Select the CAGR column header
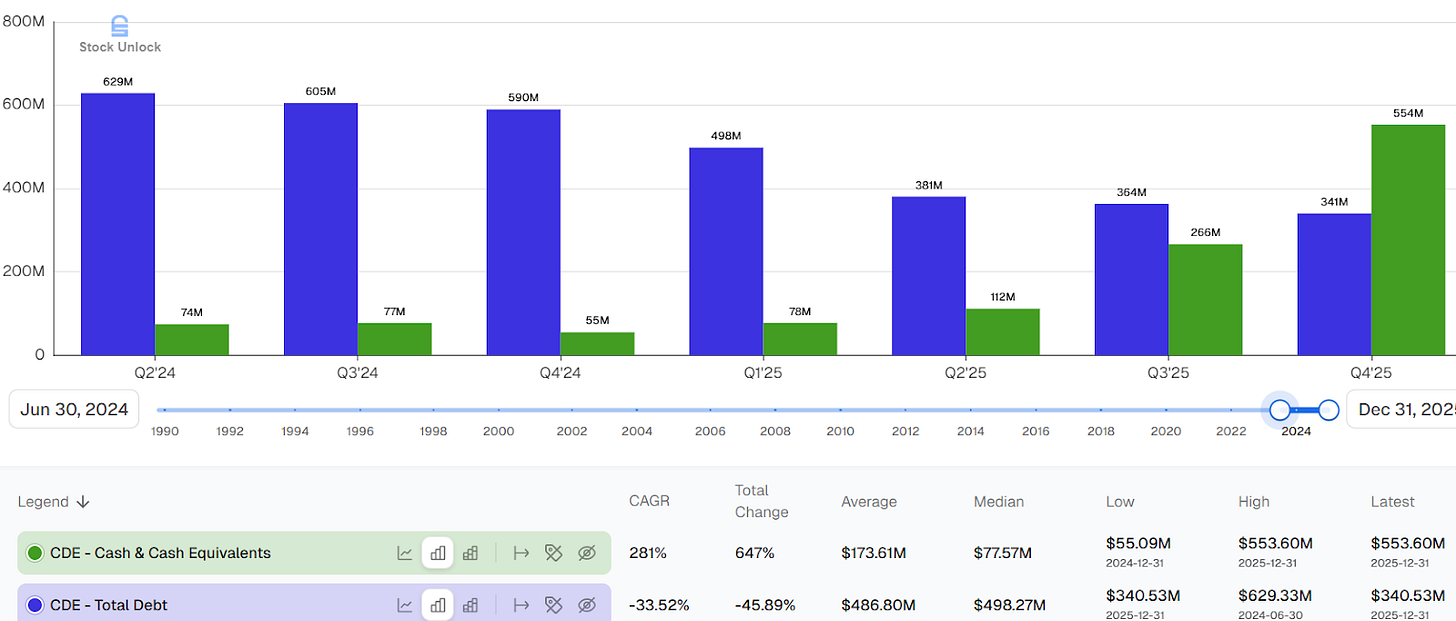1456x621 pixels. click(649, 501)
